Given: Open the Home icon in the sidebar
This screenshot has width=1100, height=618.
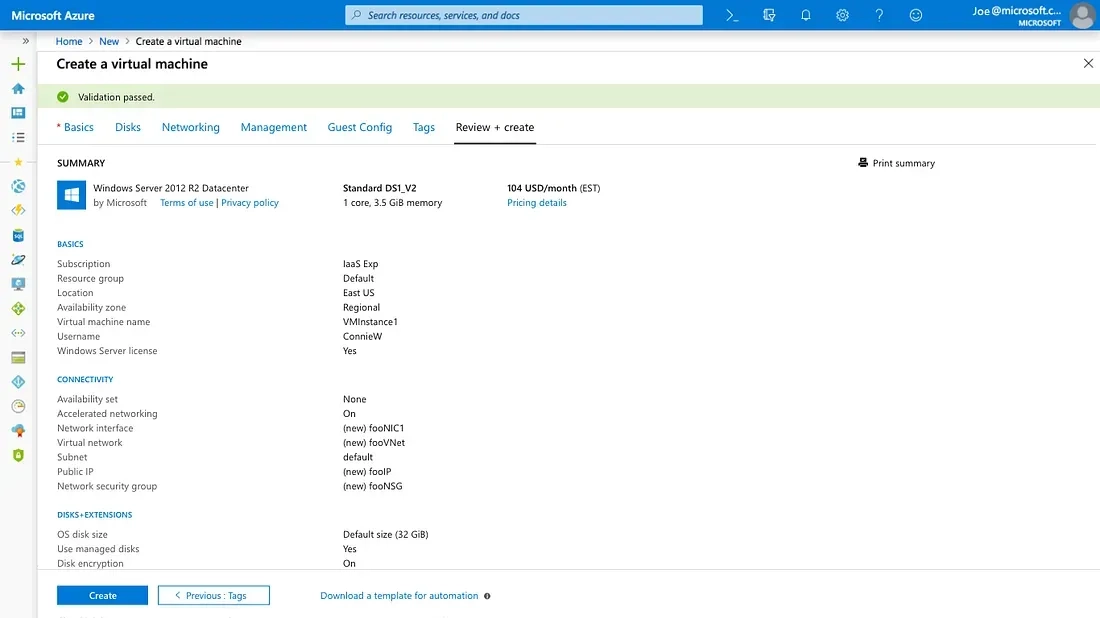Looking at the screenshot, I should [x=18, y=88].
